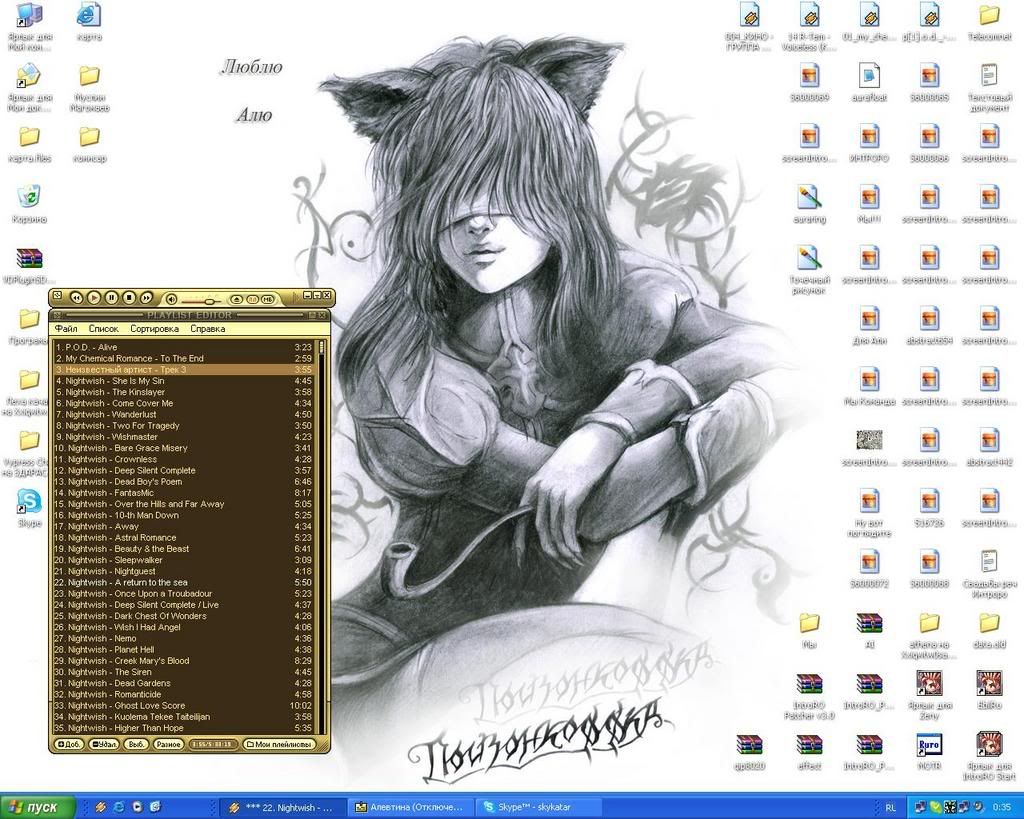Select the IntroRO Patcher v3.0 archive
The image size is (1024, 819).
809,695
